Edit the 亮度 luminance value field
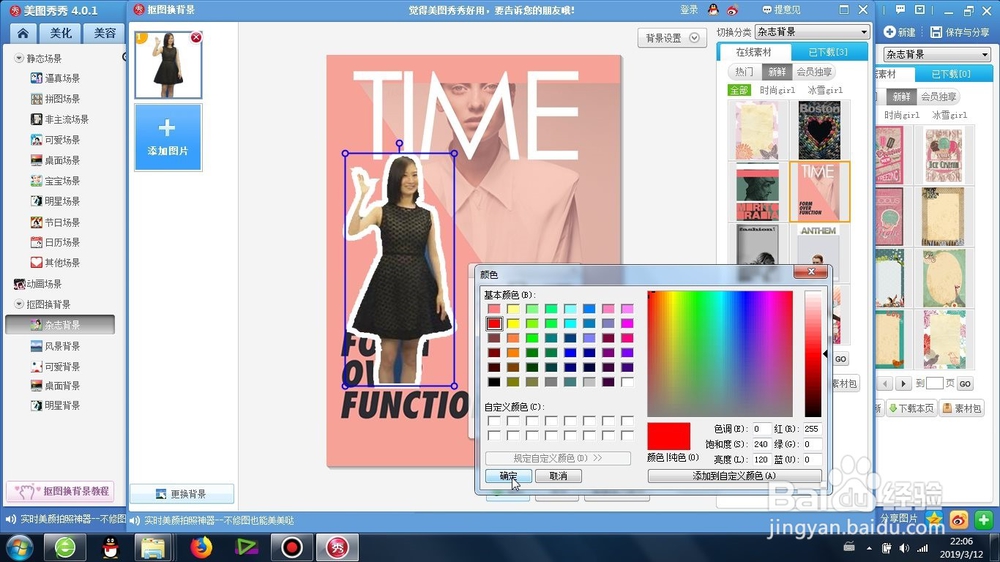Viewport: 1000px width, 562px height. (761, 459)
